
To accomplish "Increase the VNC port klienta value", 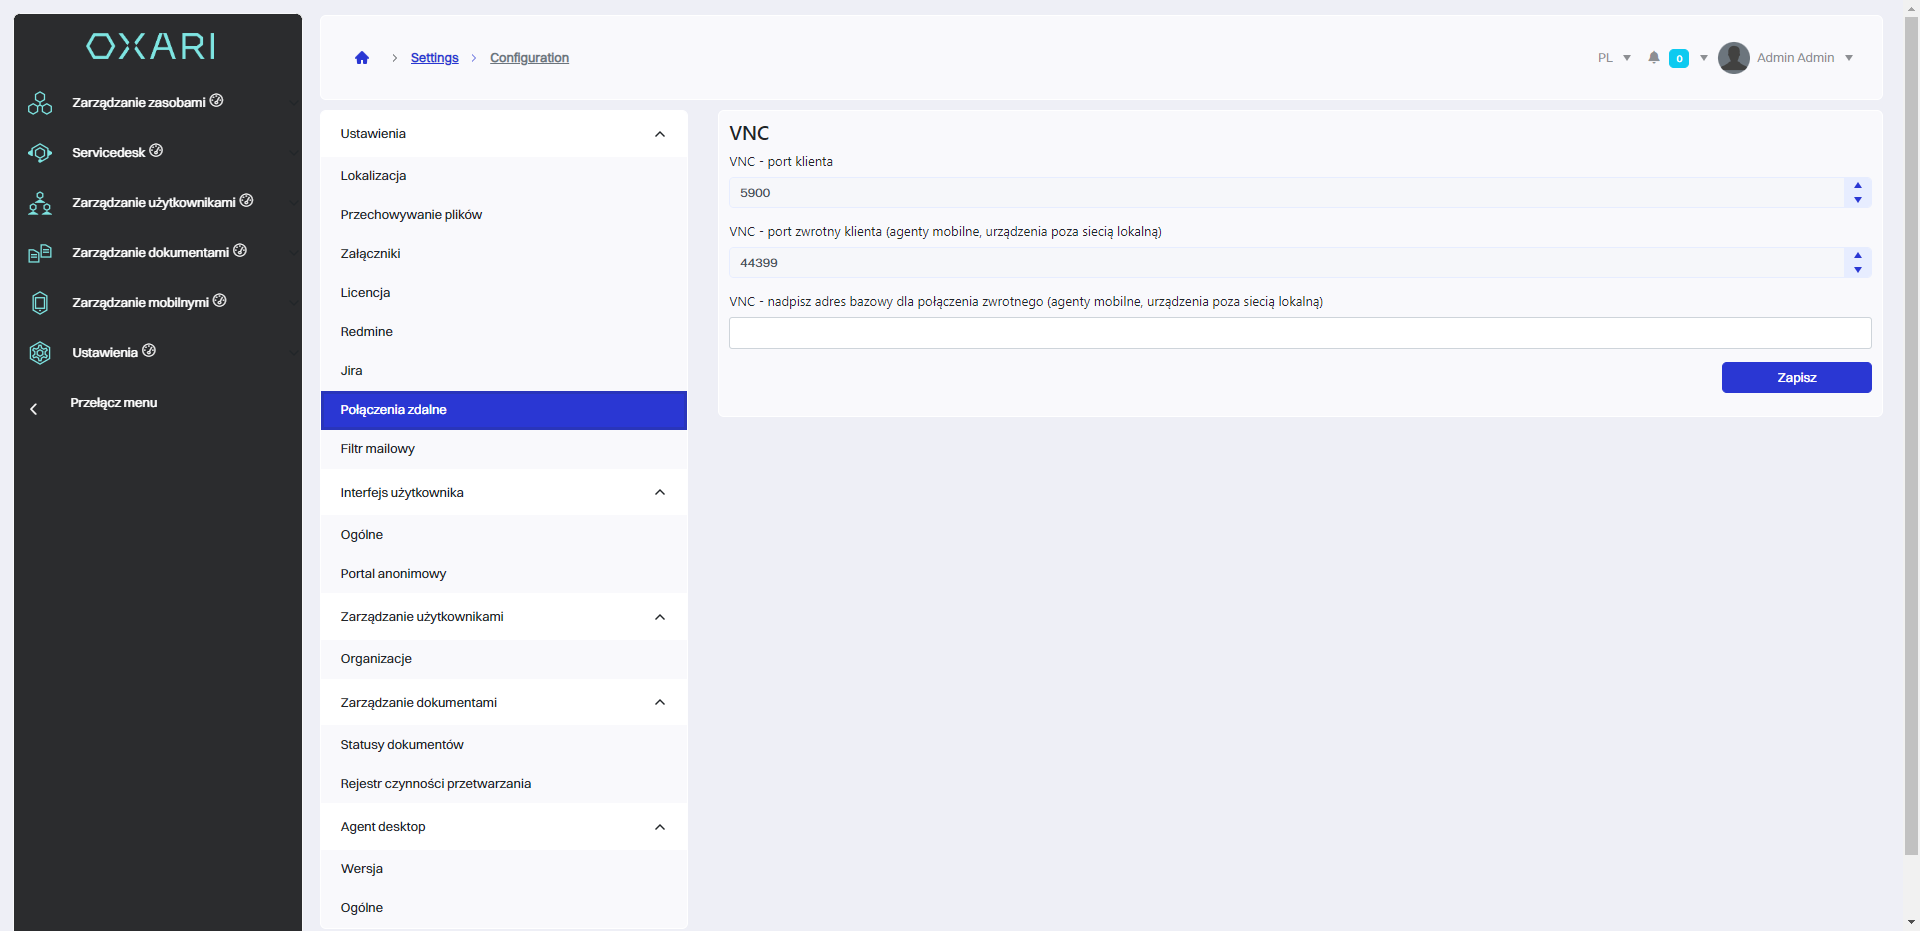I will (1858, 186).
